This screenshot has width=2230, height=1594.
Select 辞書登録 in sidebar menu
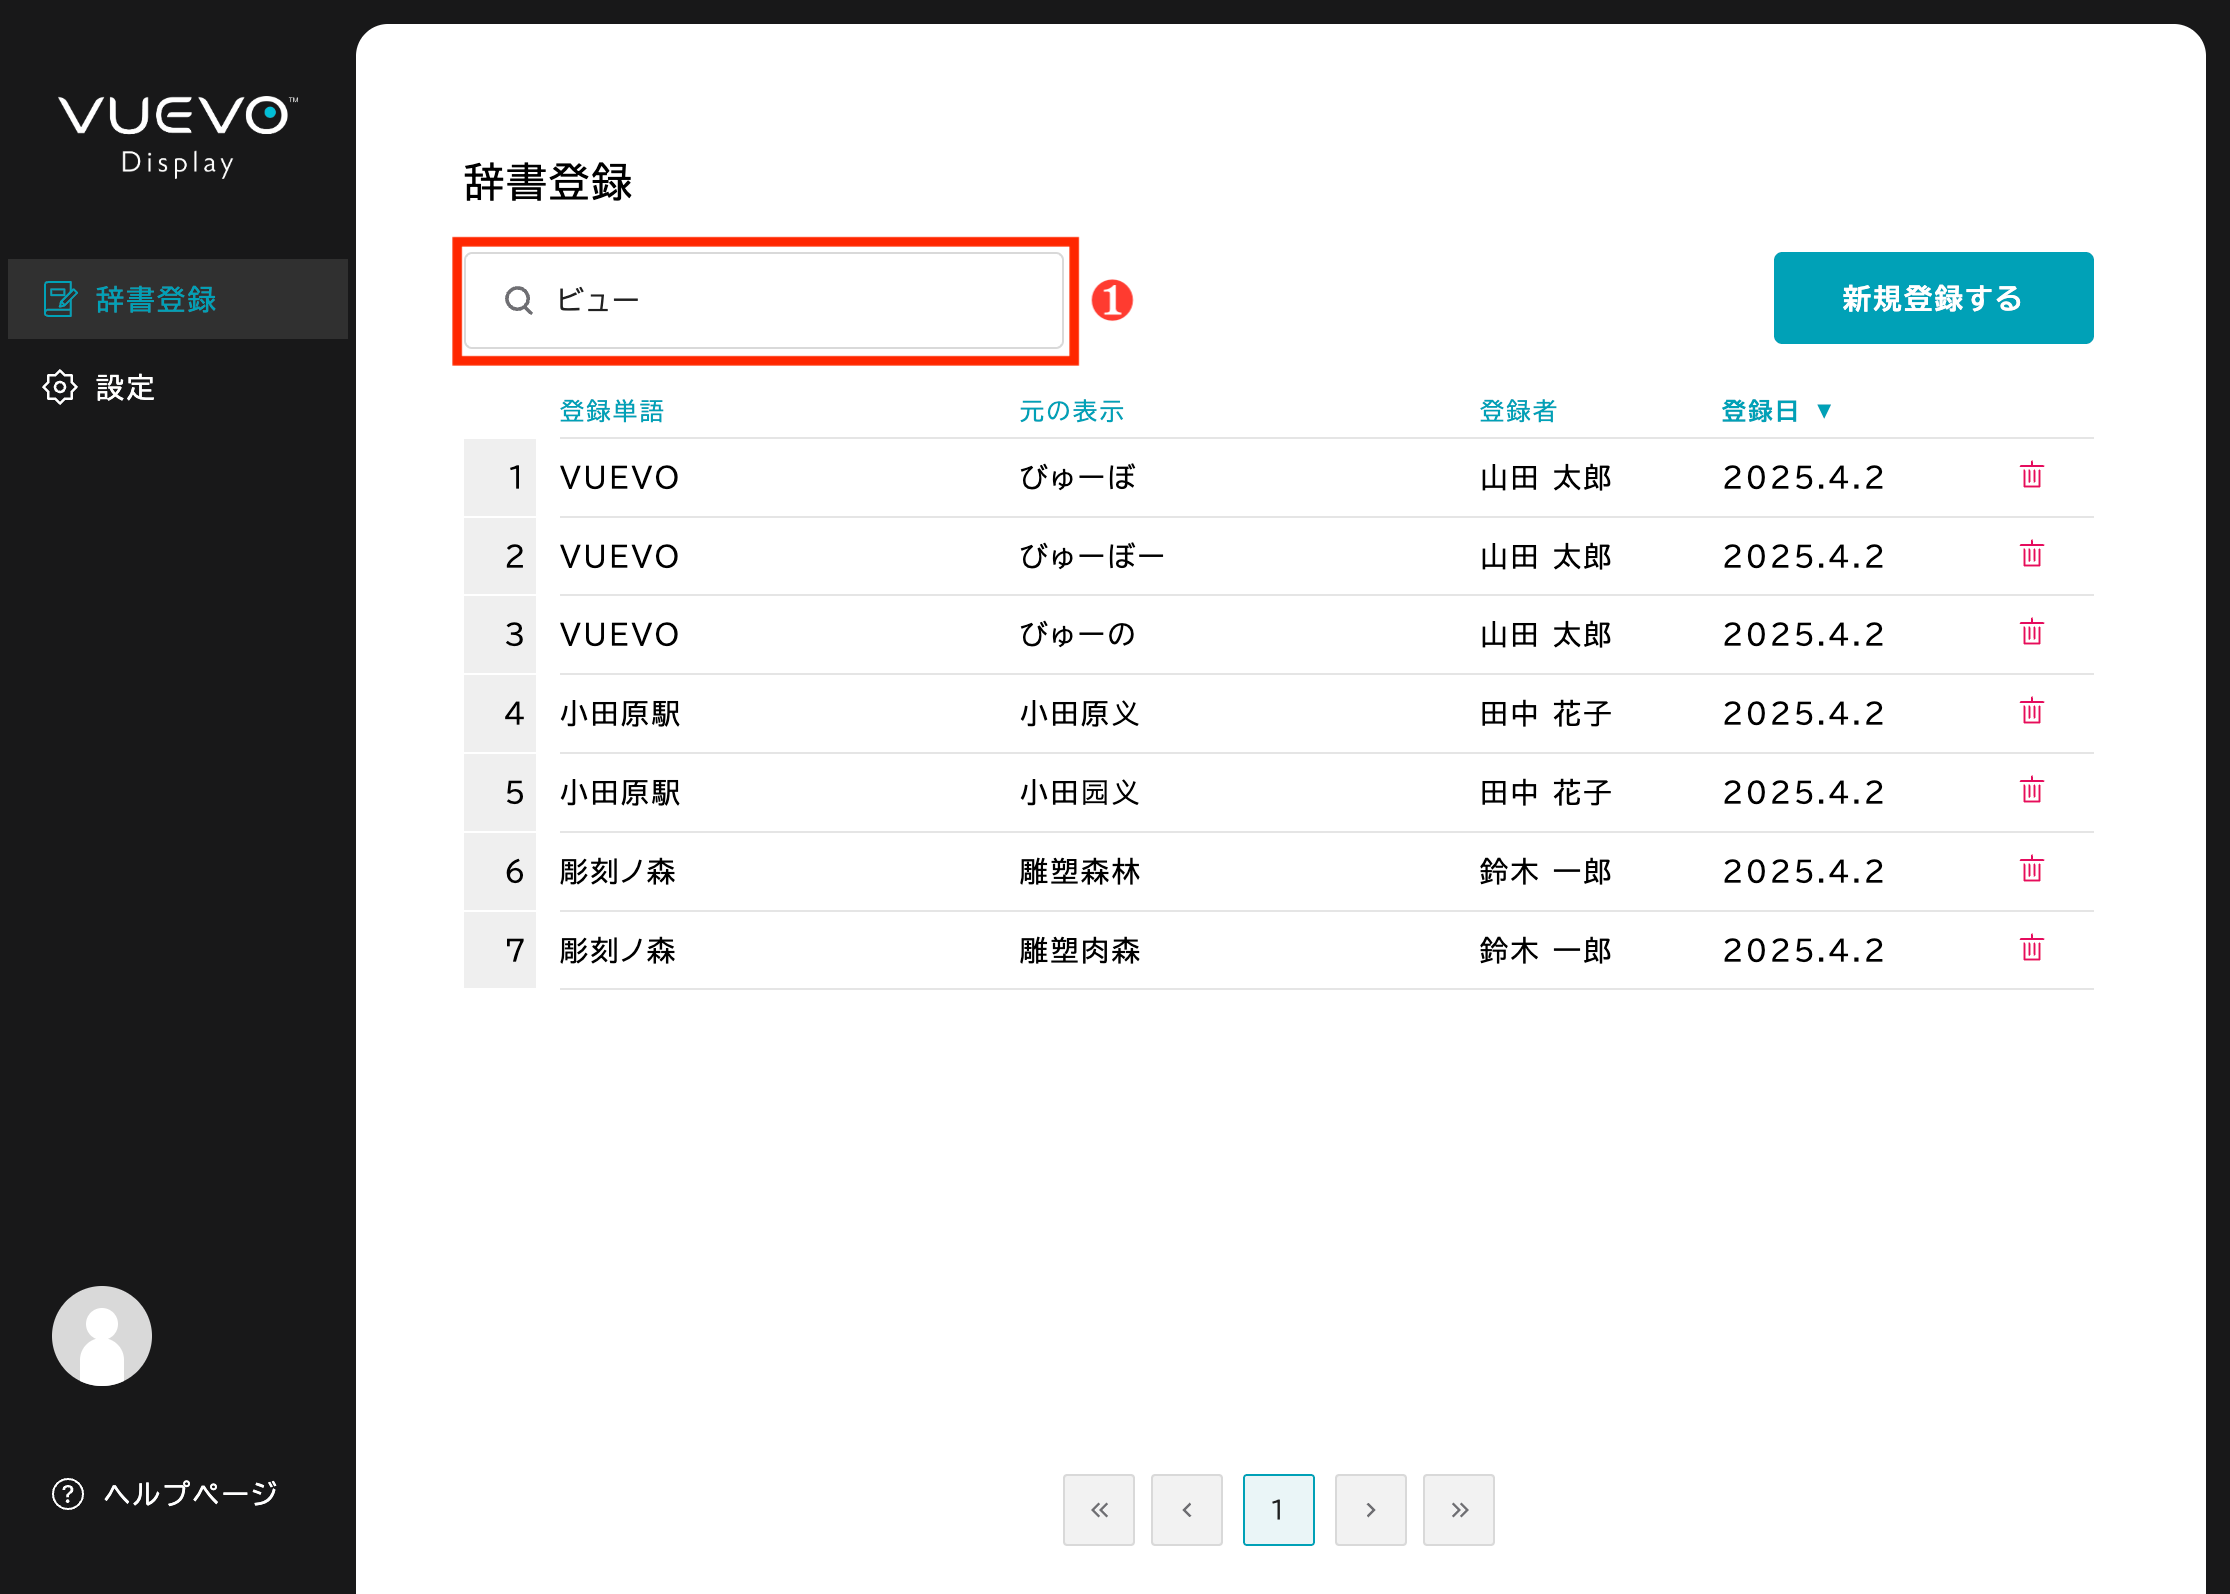coord(155,298)
